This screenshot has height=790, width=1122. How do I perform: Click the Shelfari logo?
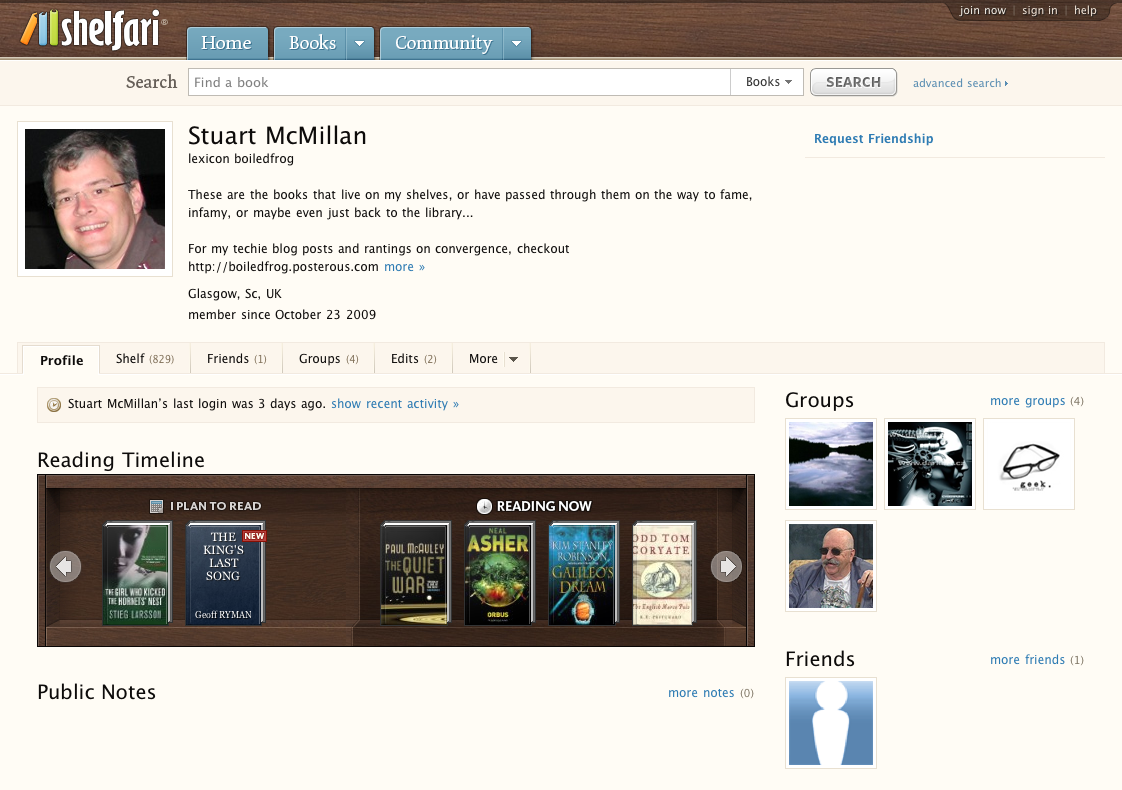pos(93,30)
